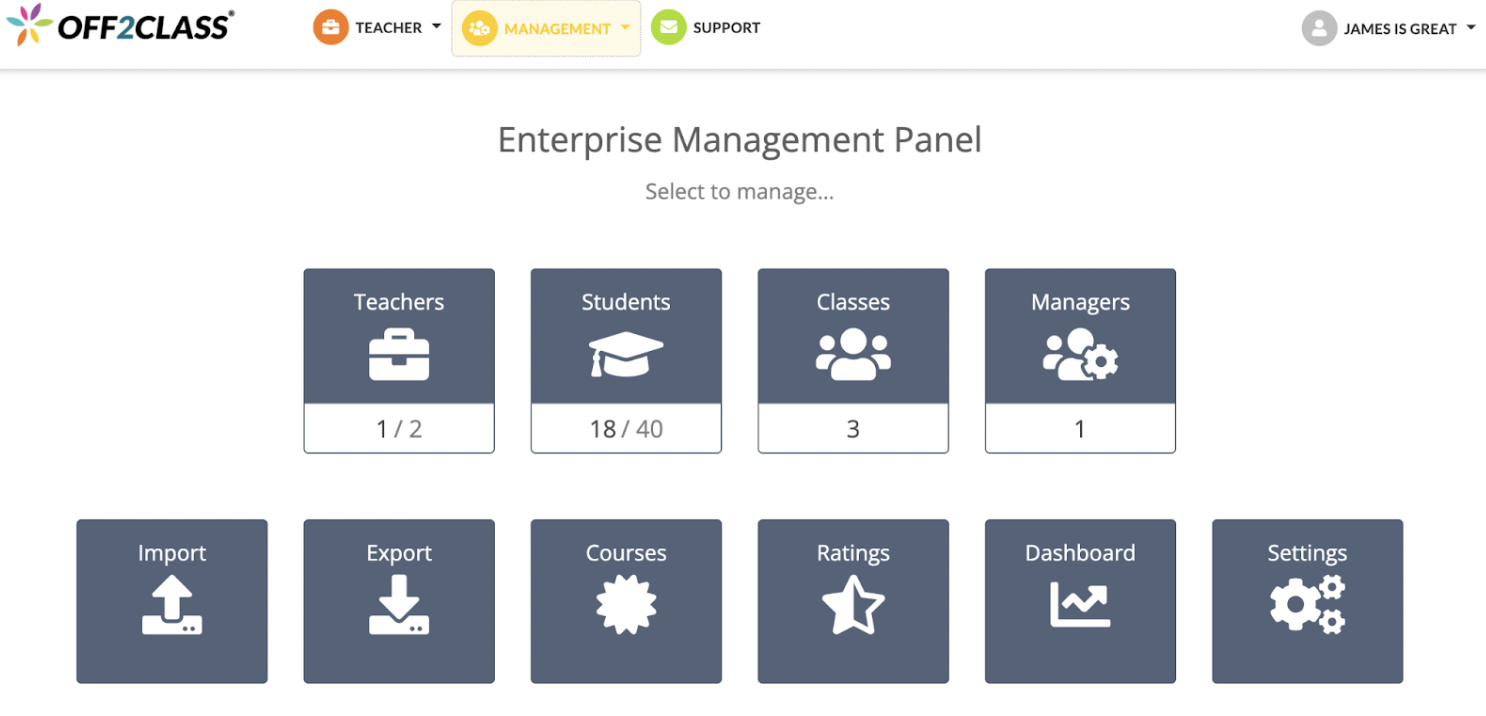Viewport: 1486px width, 716px height.
Task: Open the Classes management tile
Action: (x=852, y=360)
